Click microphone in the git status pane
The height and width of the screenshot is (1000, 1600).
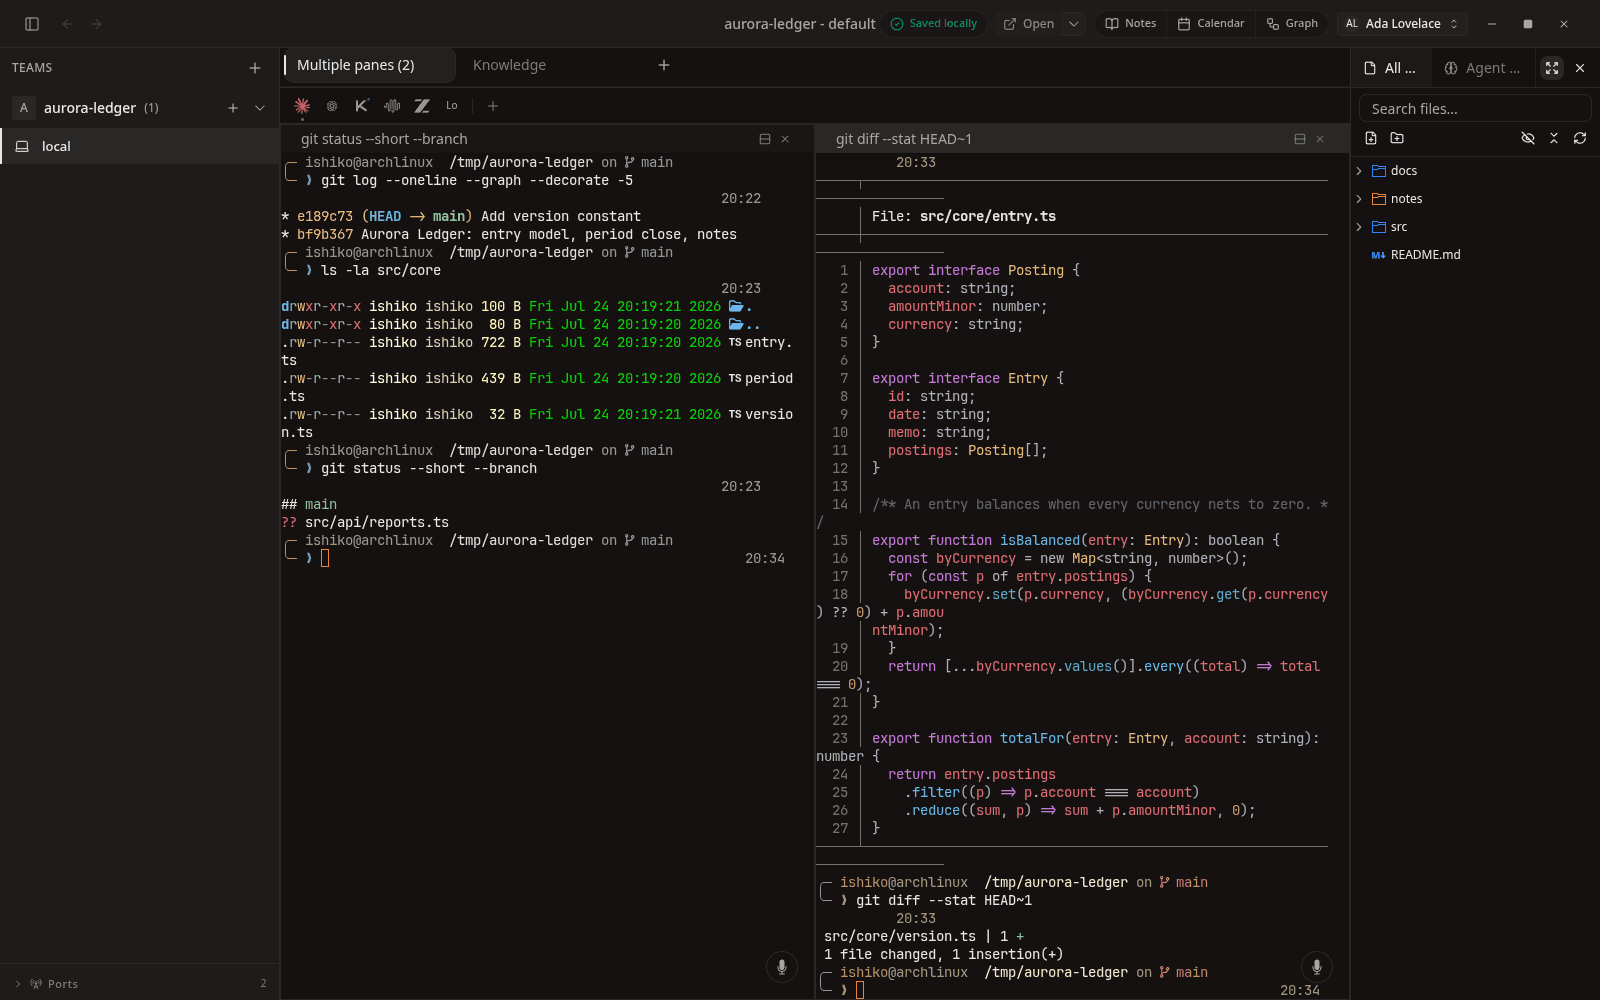coord(782,966)
